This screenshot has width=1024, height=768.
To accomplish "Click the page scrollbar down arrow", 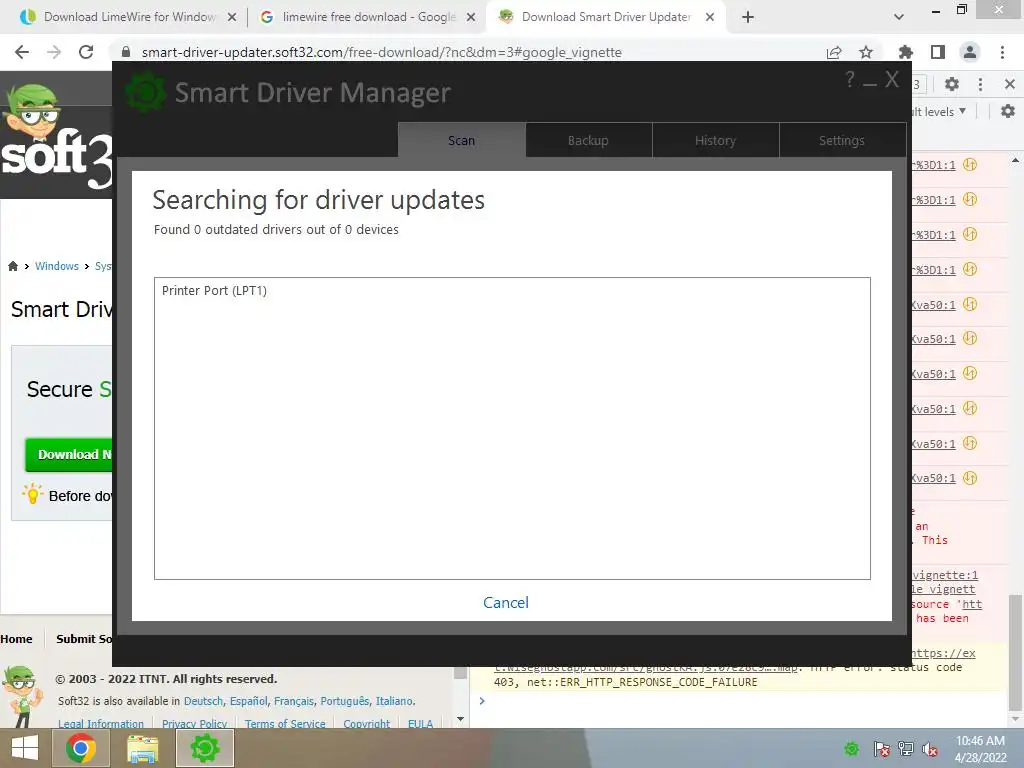I will (460, 719).
